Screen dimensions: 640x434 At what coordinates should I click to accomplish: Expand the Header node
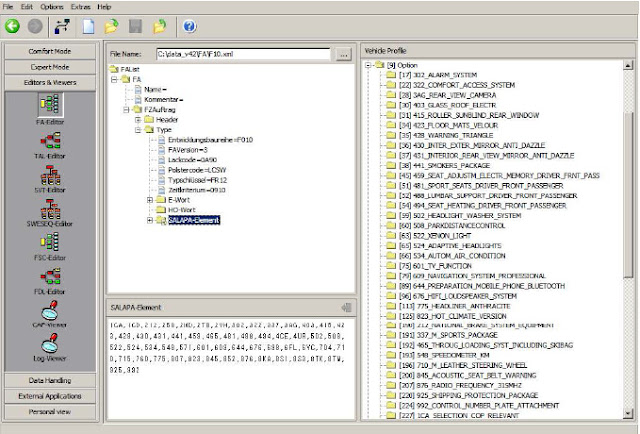coord(138,120)
